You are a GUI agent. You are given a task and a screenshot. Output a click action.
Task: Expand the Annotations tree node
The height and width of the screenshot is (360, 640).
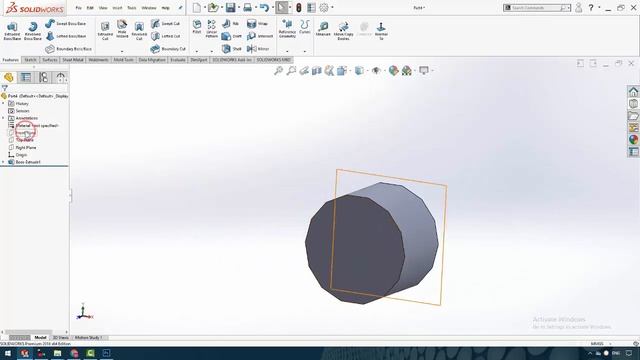click(4, 118)
